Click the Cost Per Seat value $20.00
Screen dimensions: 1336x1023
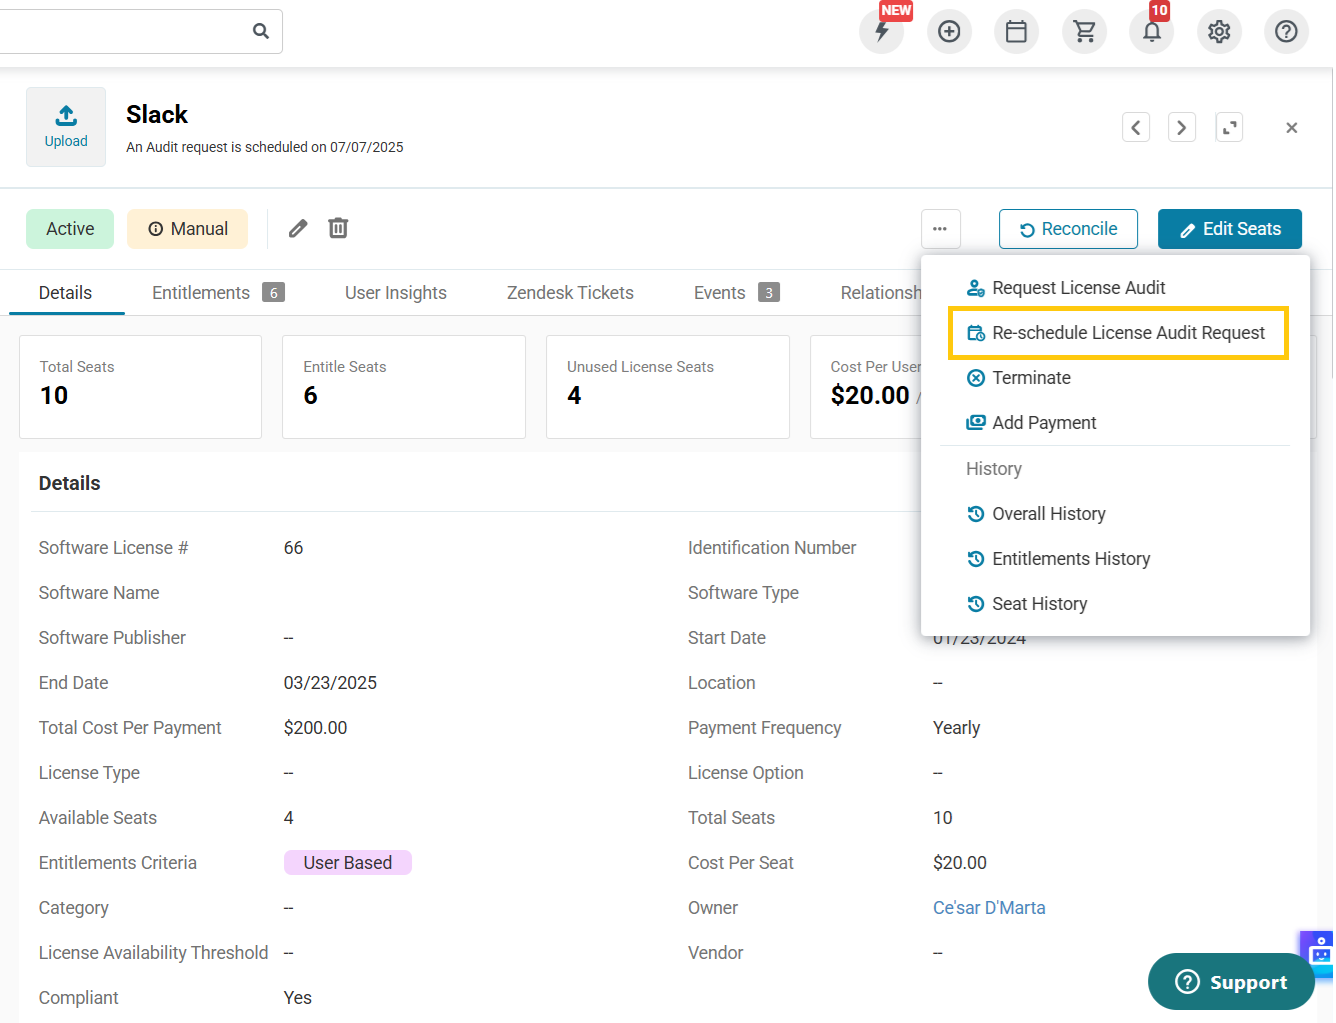tap(960, 863)
